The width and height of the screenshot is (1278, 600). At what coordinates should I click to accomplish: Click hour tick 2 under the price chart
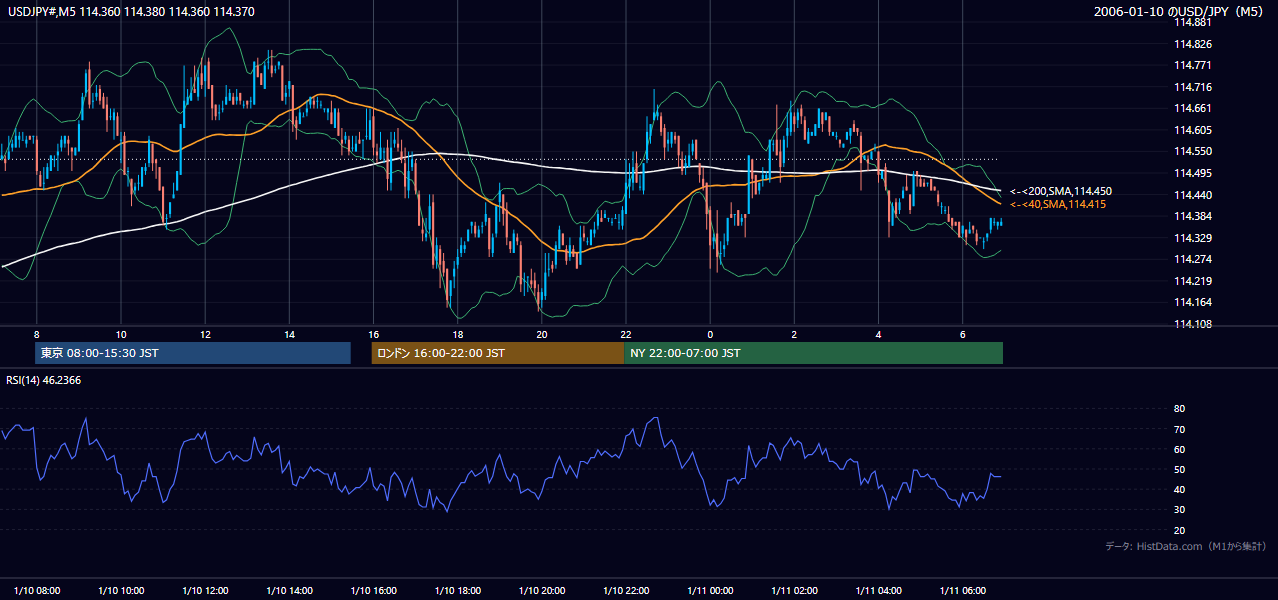coord(794,334)
